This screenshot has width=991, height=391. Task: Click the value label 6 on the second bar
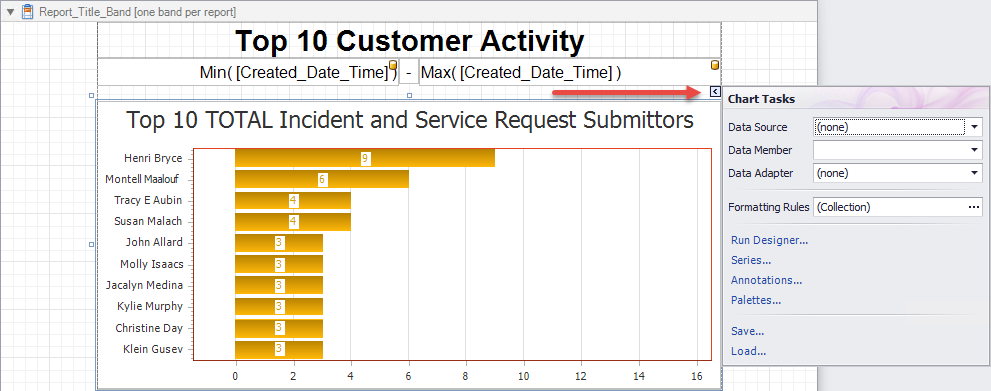tap(322, 180)
